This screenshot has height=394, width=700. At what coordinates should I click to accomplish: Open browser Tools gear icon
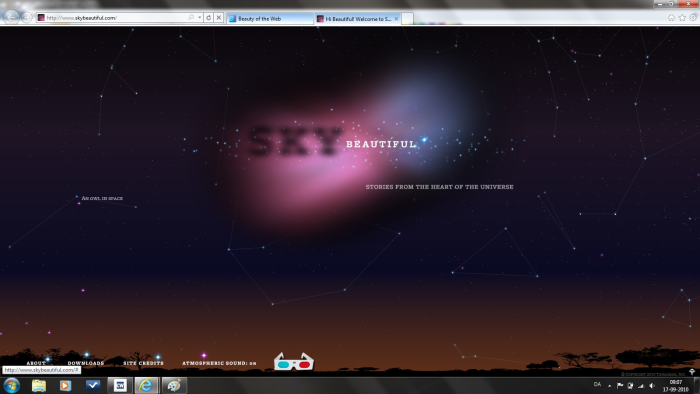[693, 18]
